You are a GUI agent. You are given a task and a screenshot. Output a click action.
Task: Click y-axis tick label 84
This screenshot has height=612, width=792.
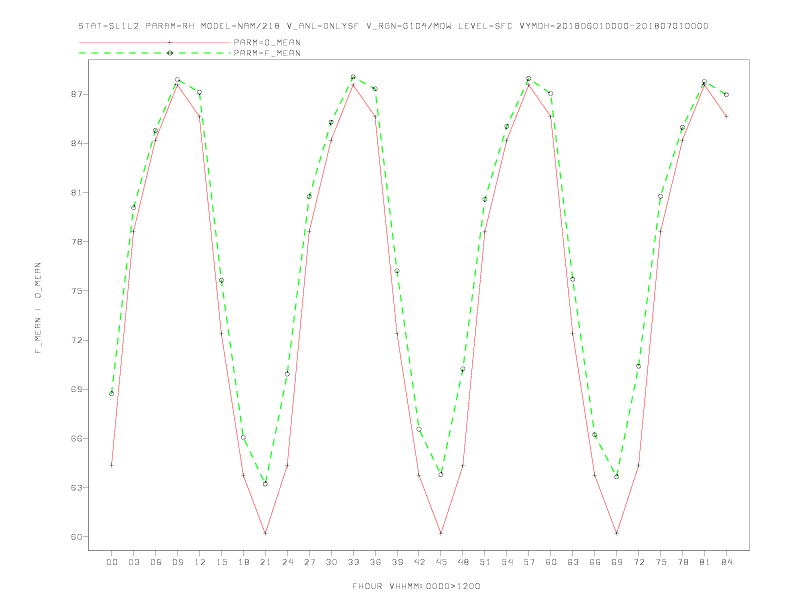77,143
